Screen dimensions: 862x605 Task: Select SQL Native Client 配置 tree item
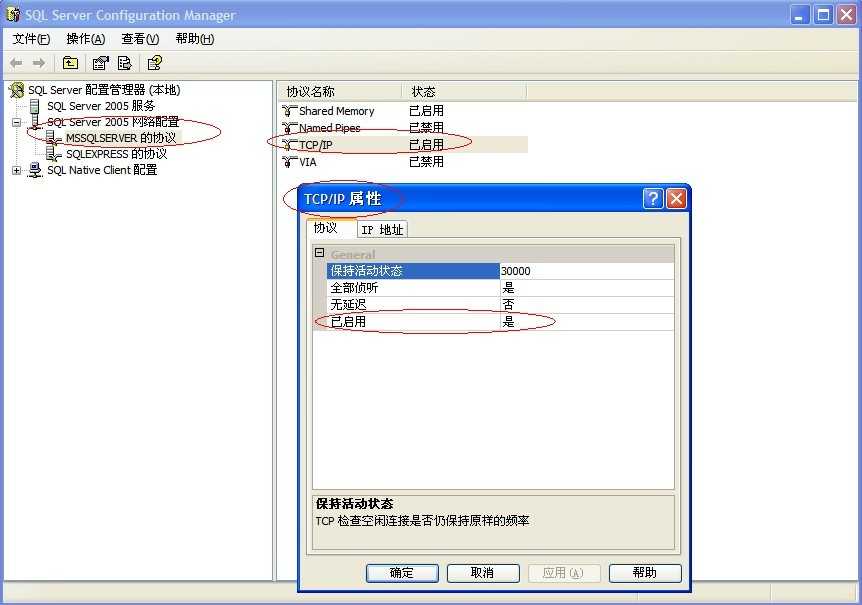[x=102, y=170]
